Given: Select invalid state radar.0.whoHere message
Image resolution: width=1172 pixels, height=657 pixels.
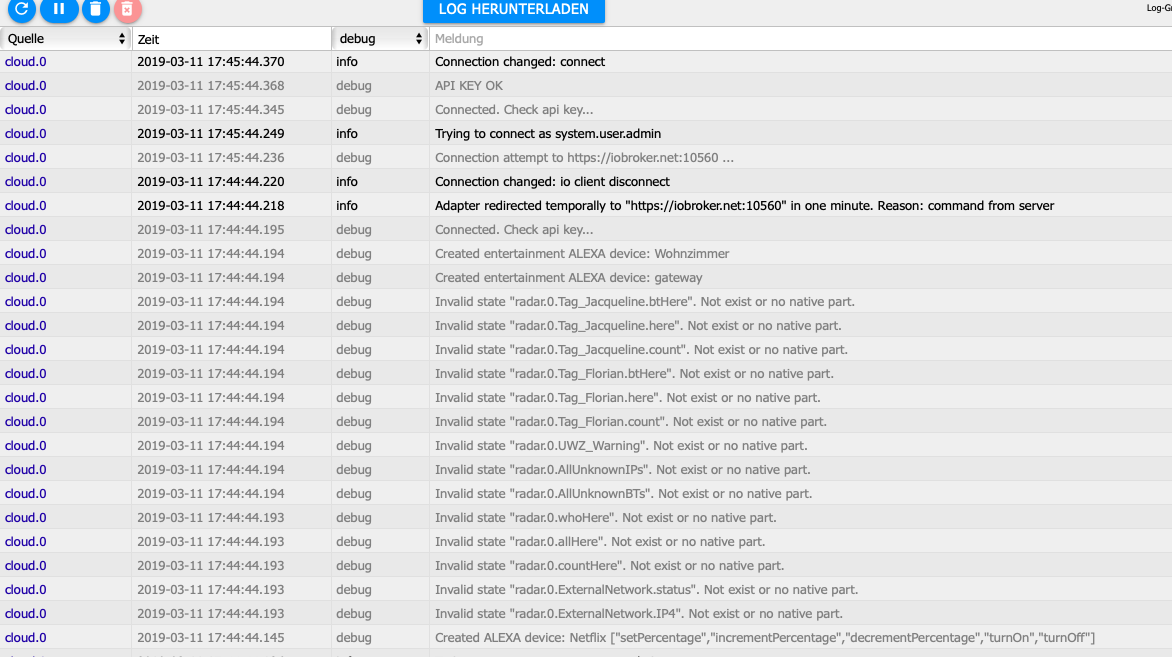Looking at the screenshot, I should tap(605, 518).
